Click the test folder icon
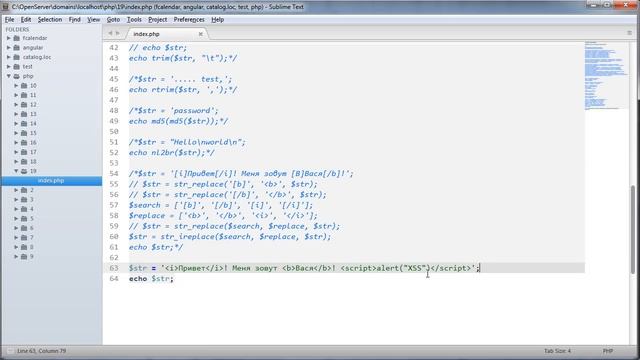The height and width of the screenshot is (360, 640). click(x=16, y=67)
